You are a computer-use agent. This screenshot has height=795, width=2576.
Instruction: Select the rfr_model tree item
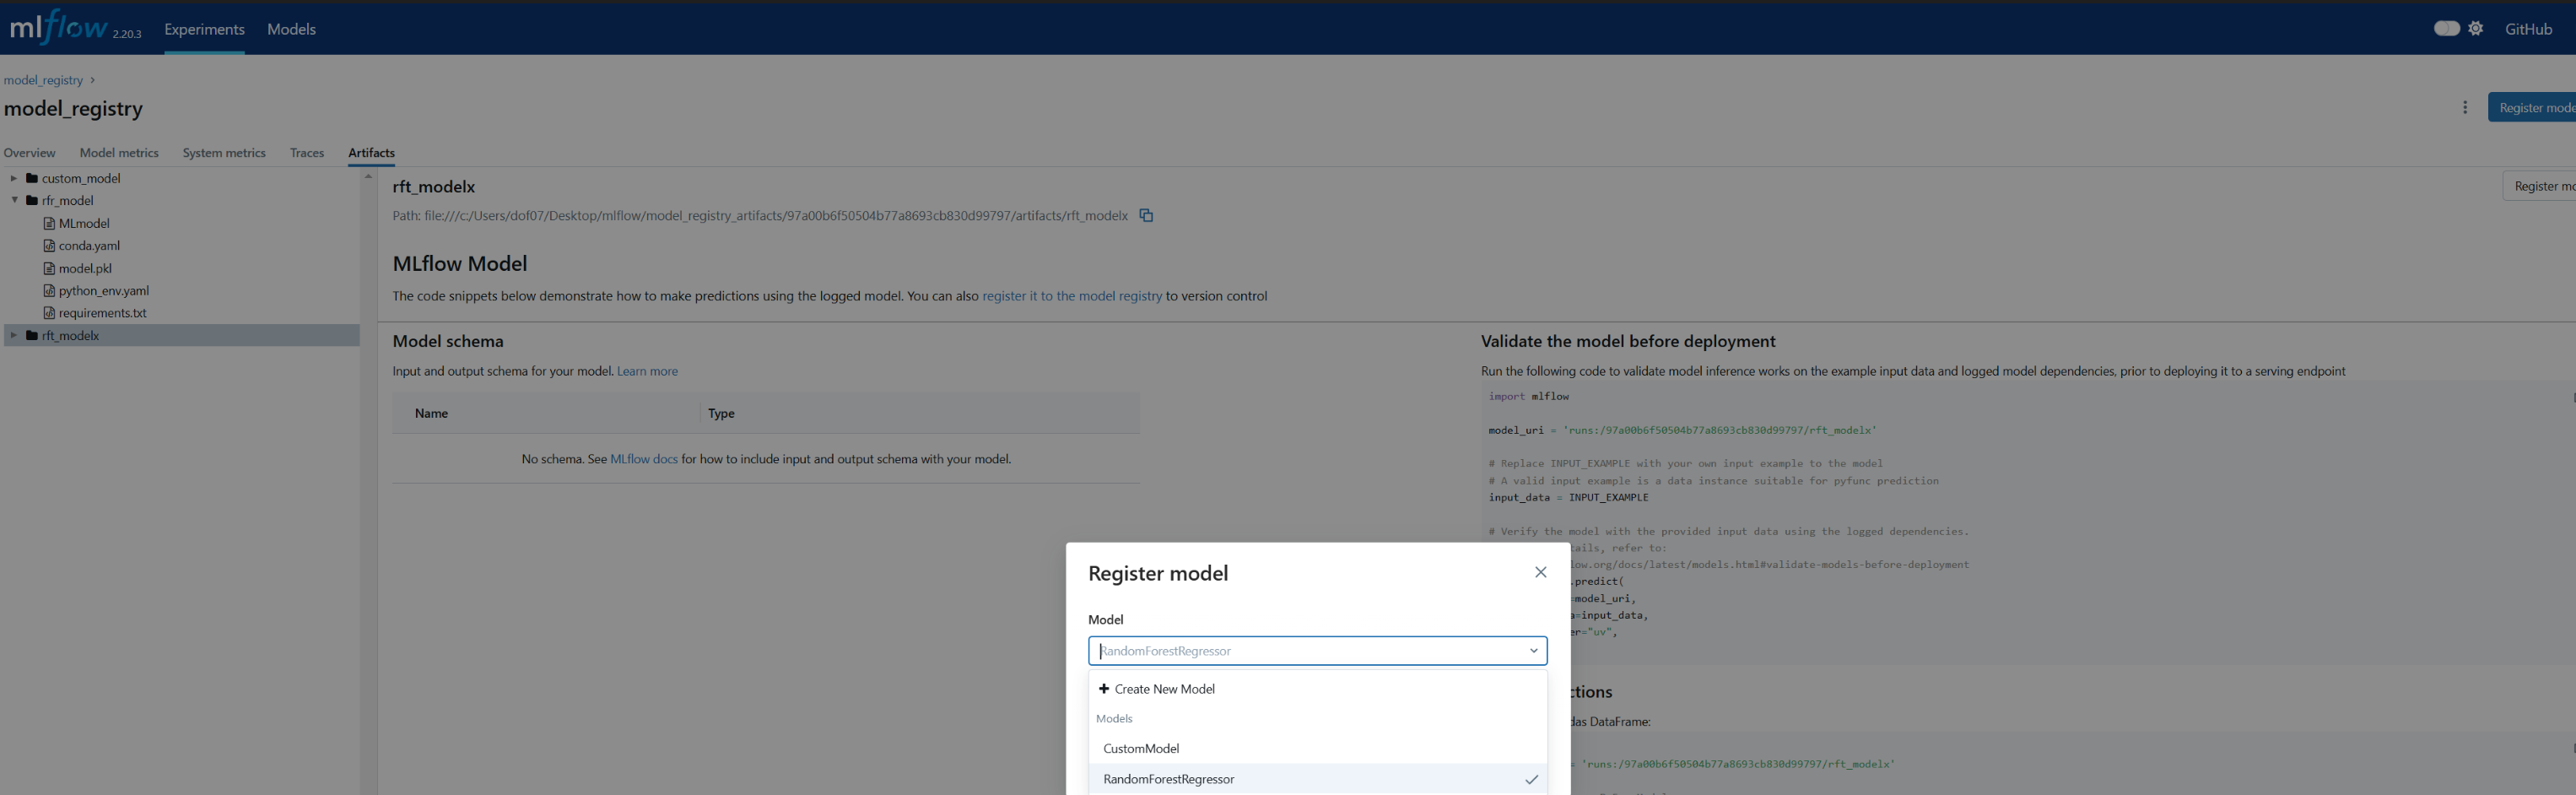click(68, 200)
